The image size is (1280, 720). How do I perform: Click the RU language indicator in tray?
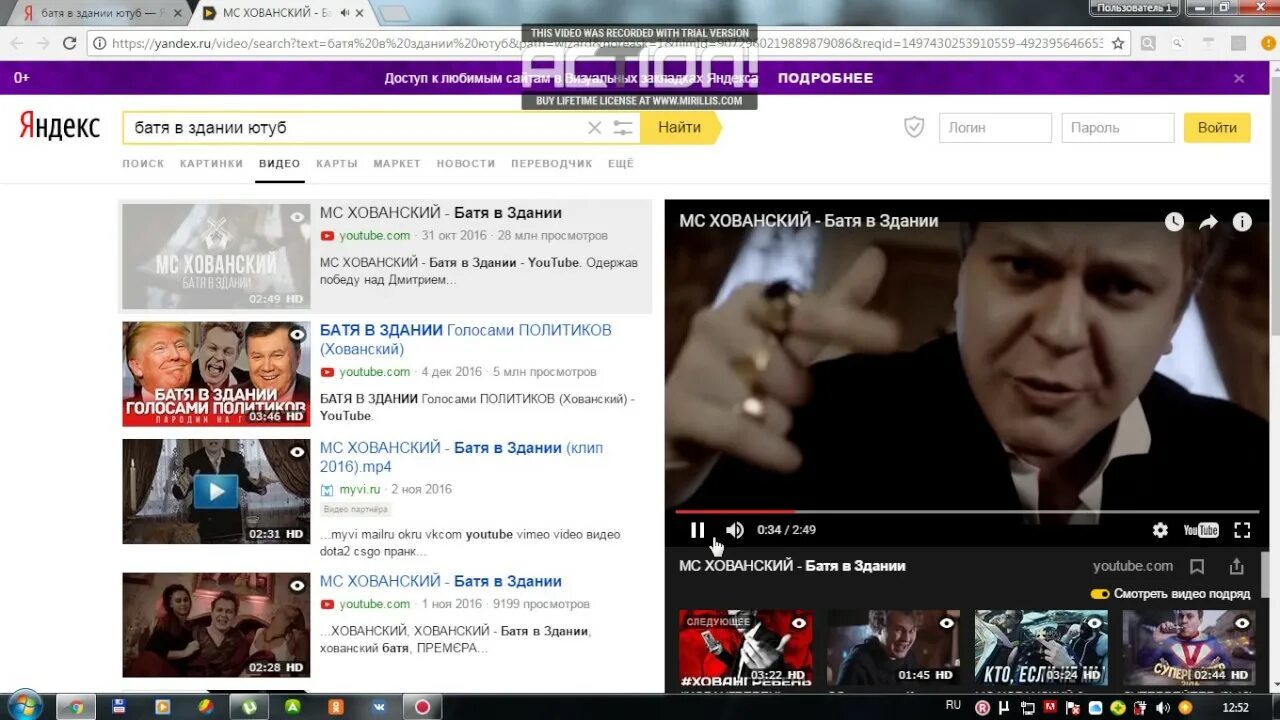953,705
